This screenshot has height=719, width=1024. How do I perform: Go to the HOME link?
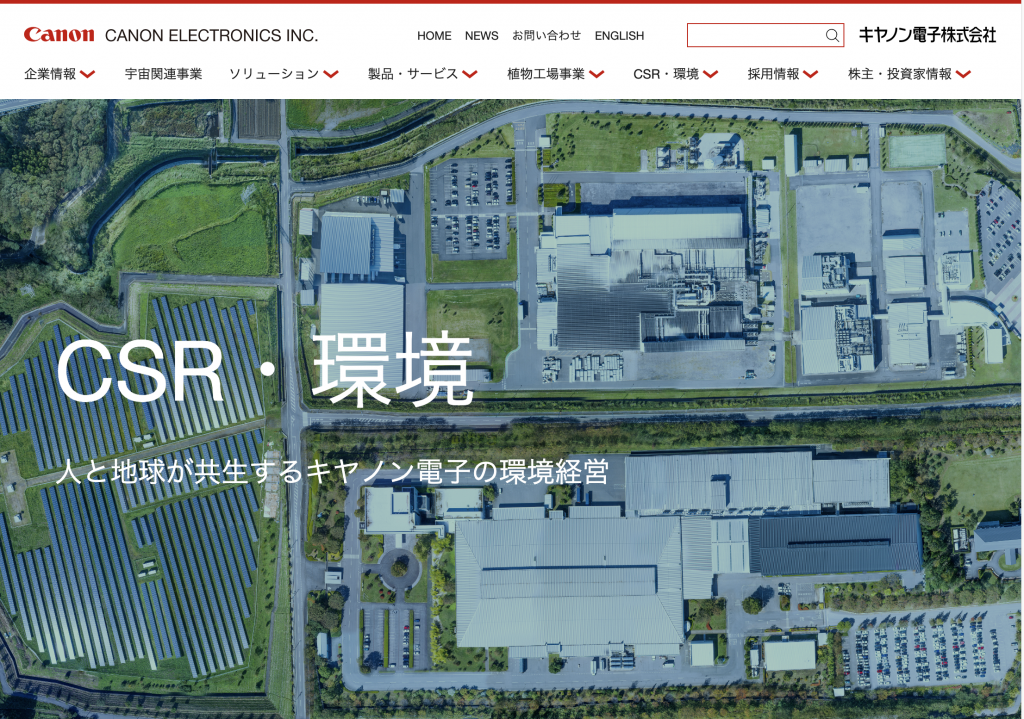point(434,36)
